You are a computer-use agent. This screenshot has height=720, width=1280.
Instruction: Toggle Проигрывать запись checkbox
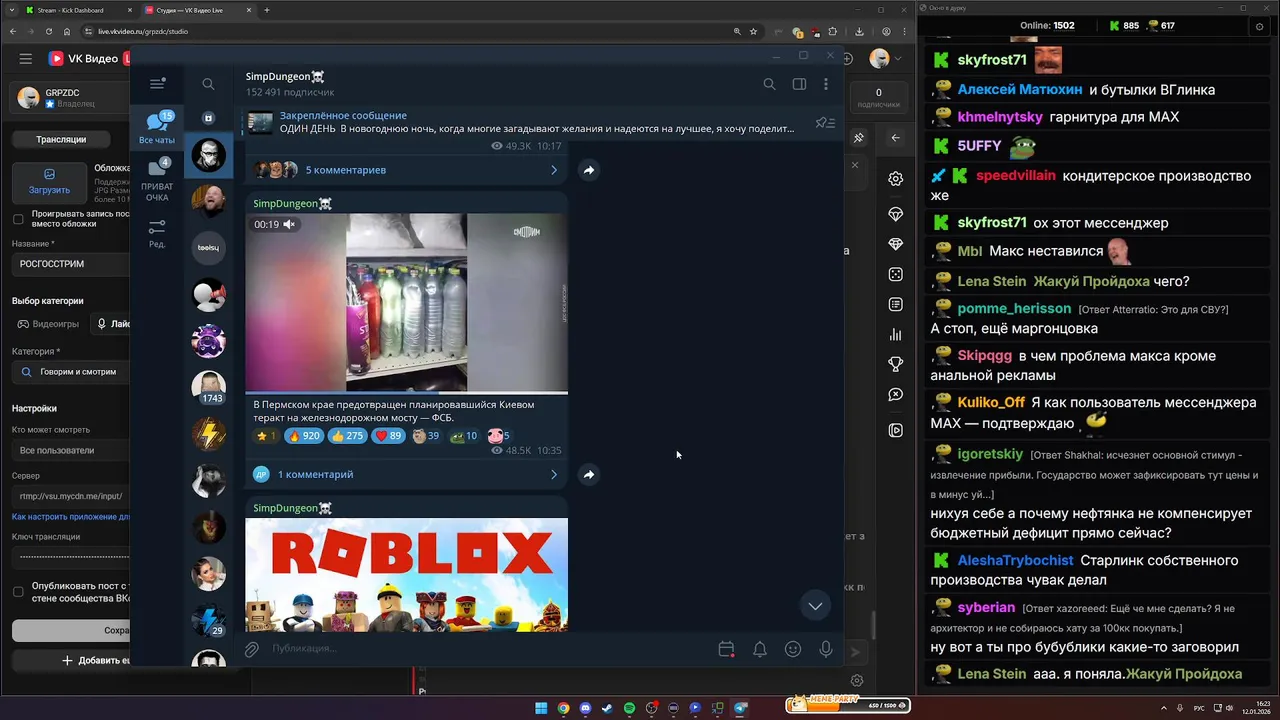(x=18, y=219)
